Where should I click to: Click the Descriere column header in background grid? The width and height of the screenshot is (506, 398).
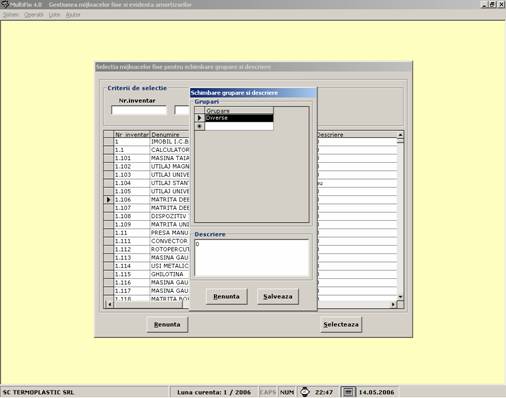pyautogui.click(x=357, y=135)
